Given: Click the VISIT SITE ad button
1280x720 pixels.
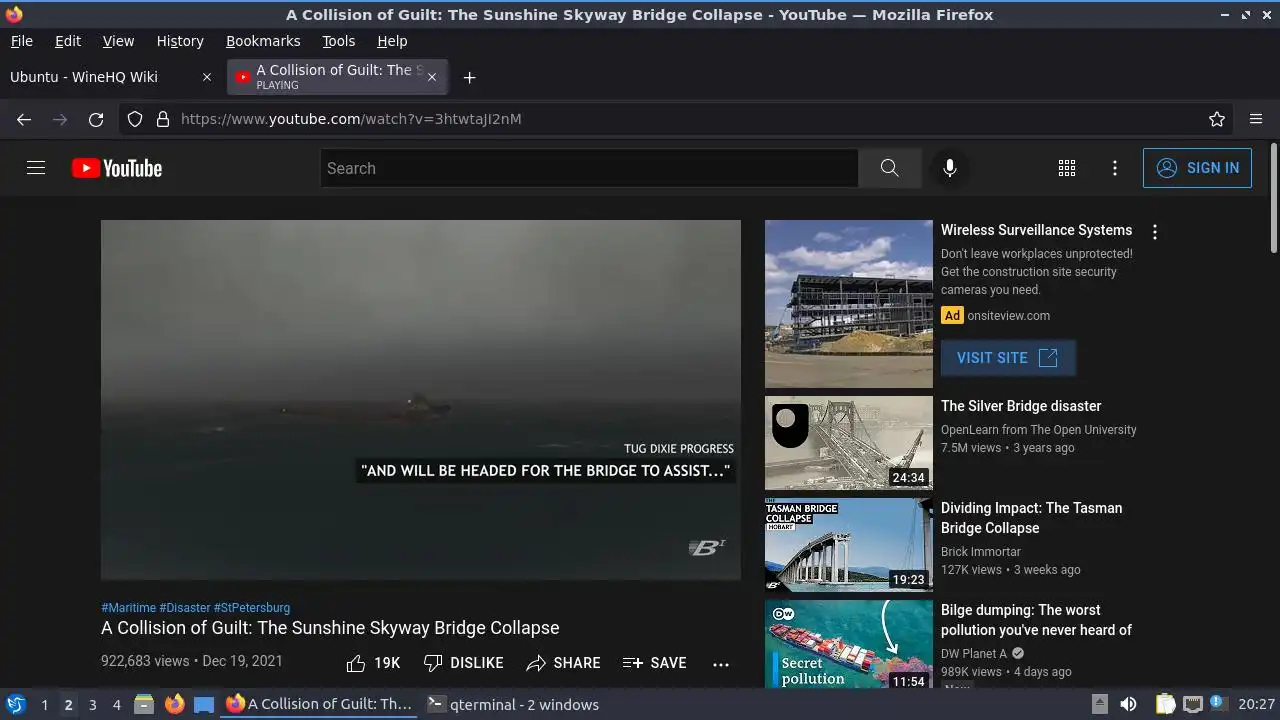Looking at the screenshot, I should 1008,358.
